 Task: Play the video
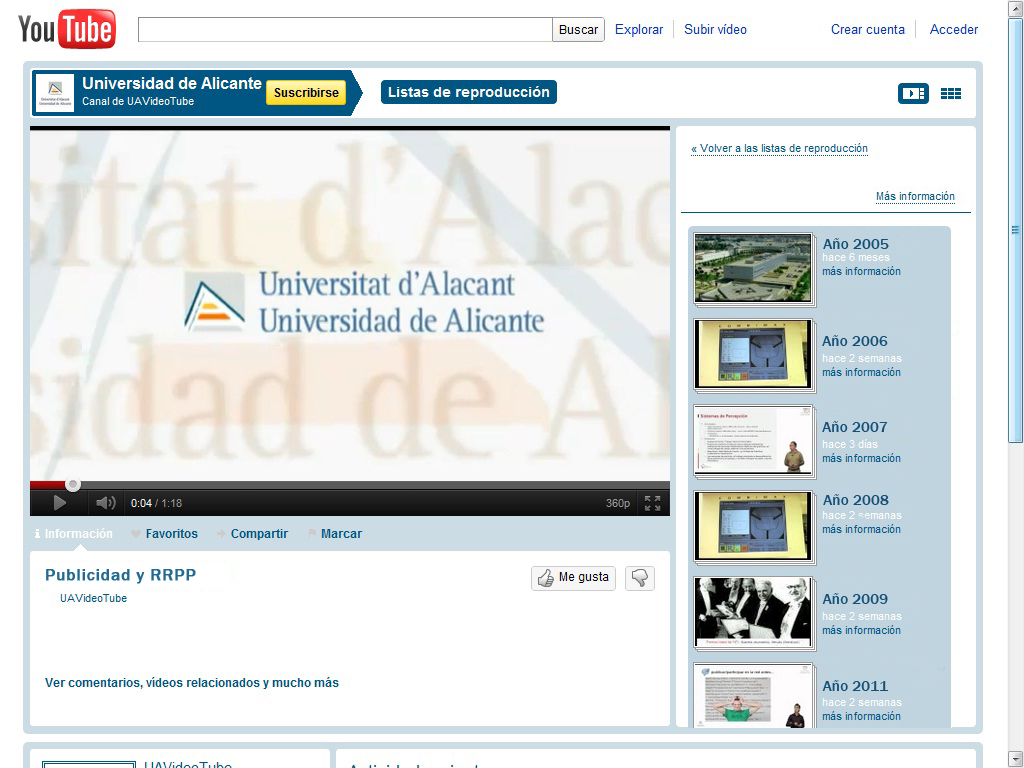click(59, 503)
